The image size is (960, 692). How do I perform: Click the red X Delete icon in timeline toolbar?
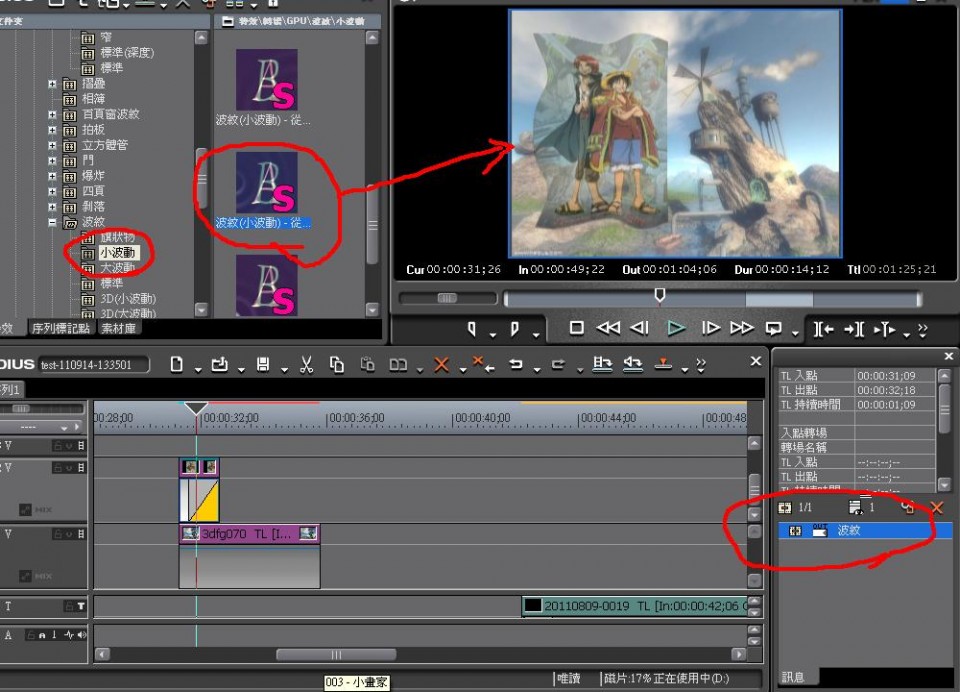(x=441, y=365)
